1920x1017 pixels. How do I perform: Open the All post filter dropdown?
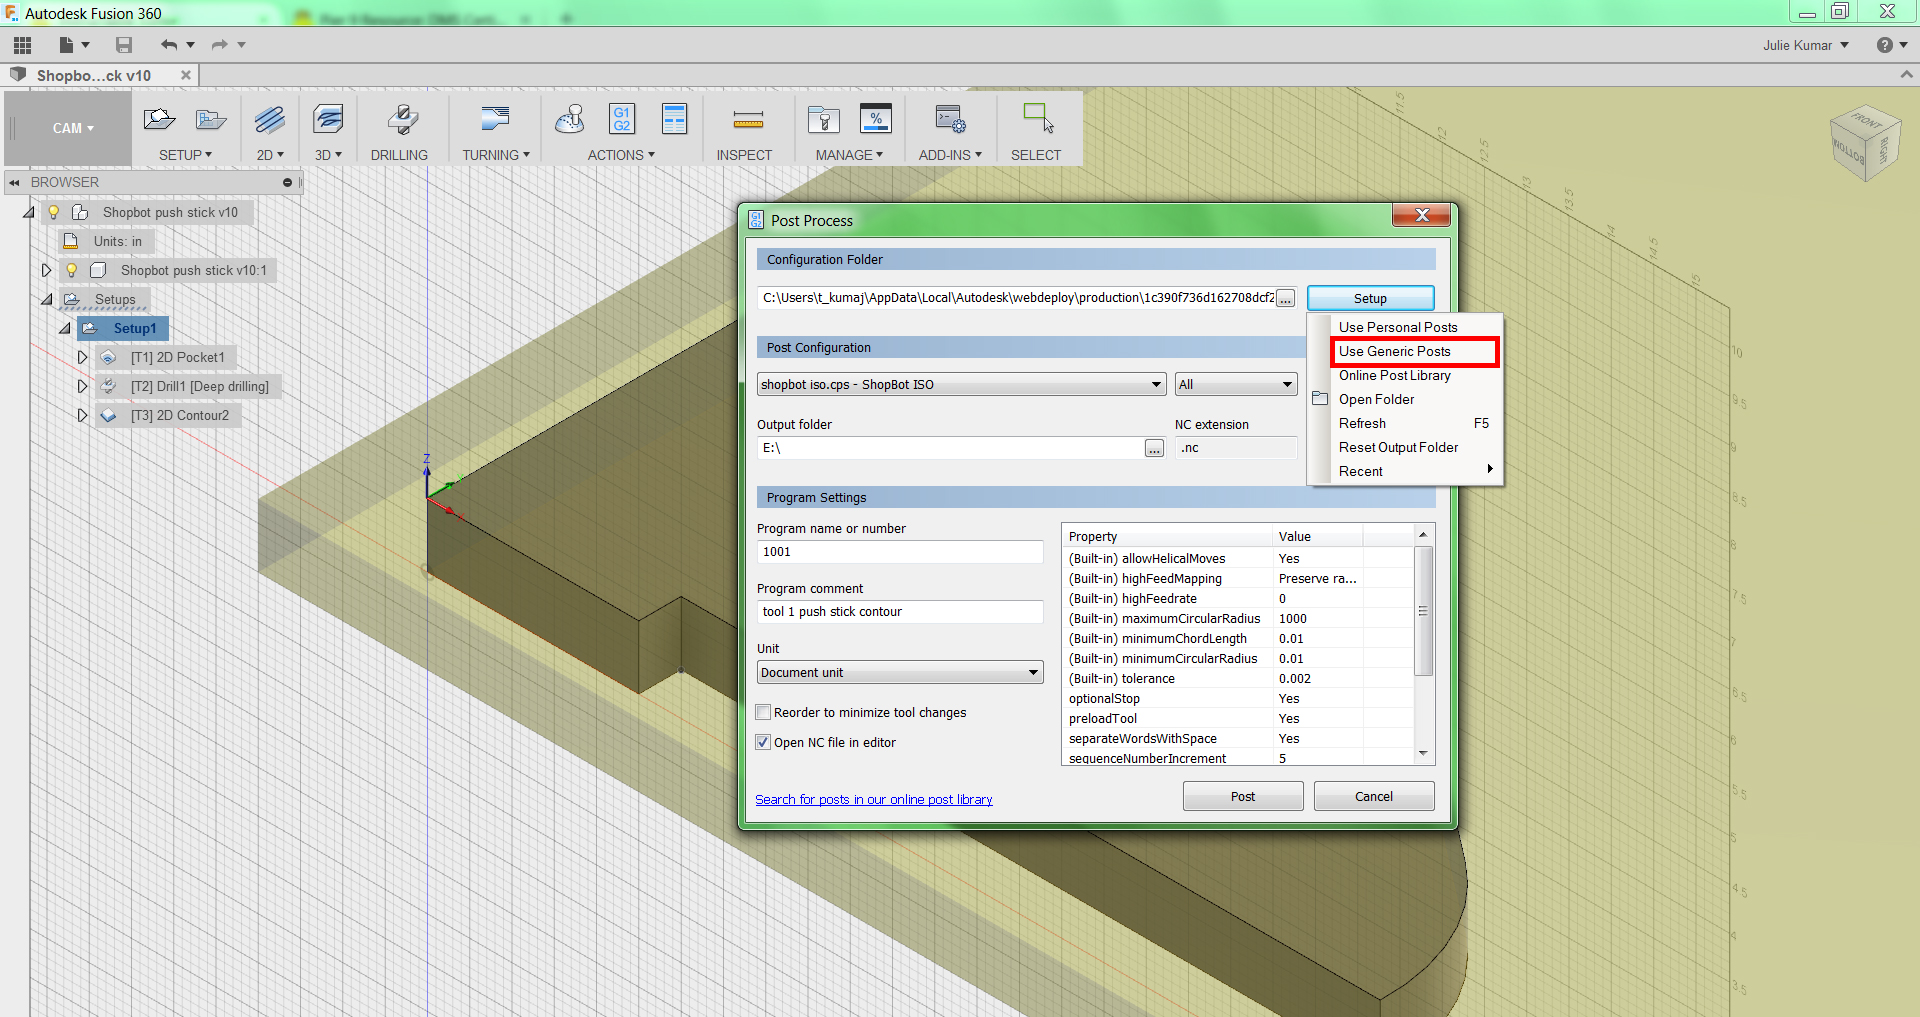[x=1236, y=385]
